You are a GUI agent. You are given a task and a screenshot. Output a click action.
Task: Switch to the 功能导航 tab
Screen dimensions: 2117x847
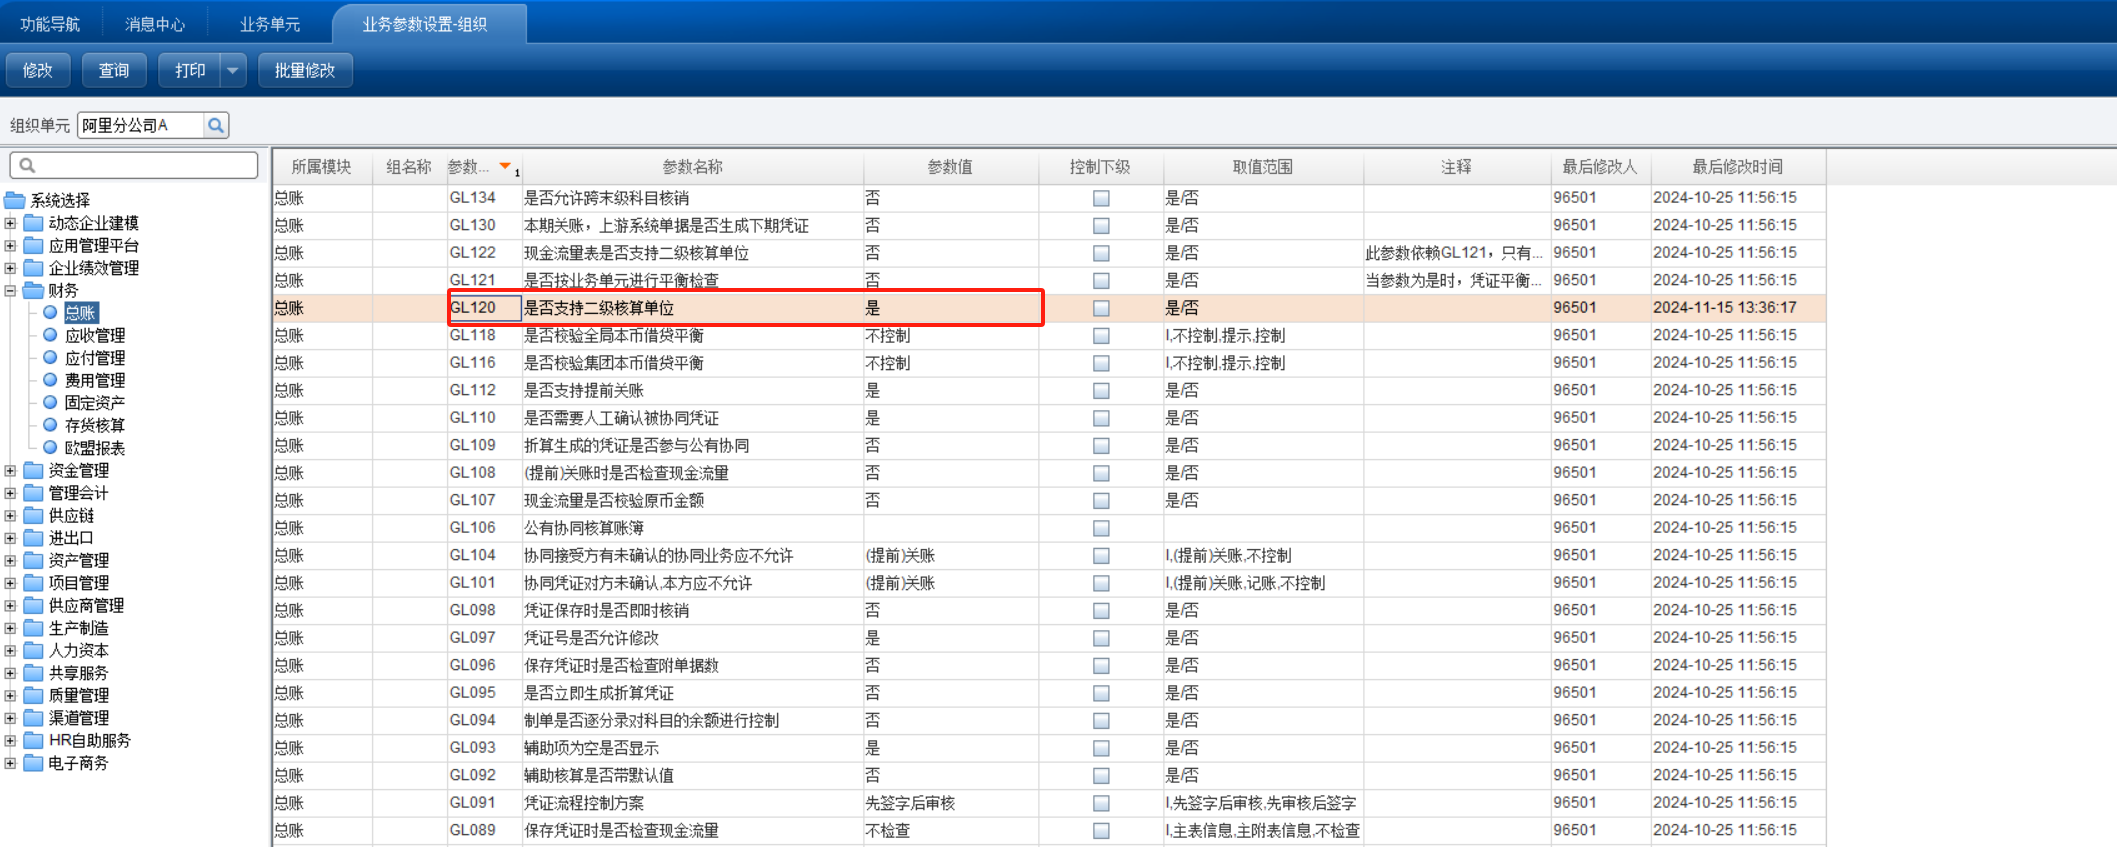[50, 24]
